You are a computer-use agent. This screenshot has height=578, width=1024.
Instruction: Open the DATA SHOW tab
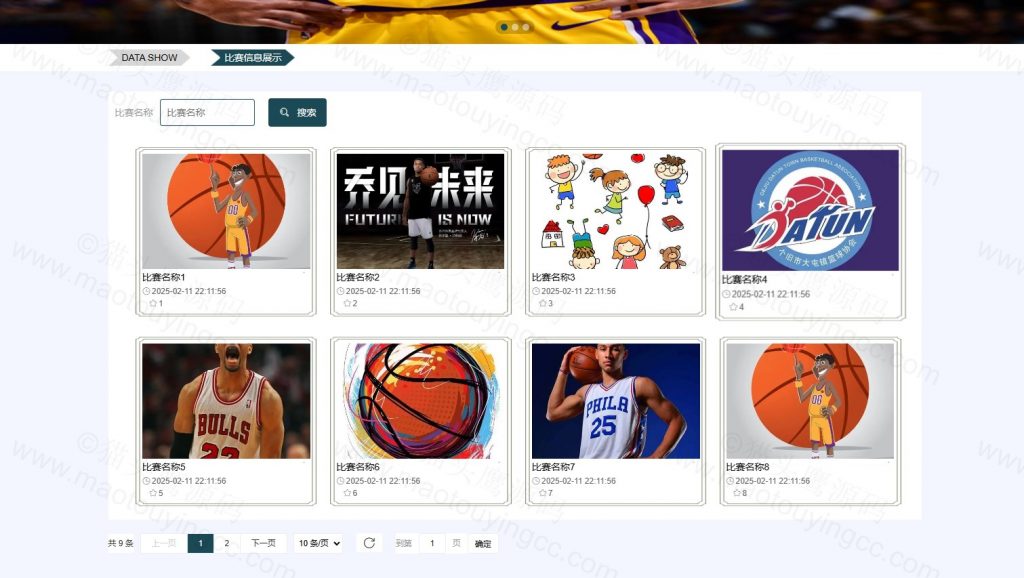149,57
